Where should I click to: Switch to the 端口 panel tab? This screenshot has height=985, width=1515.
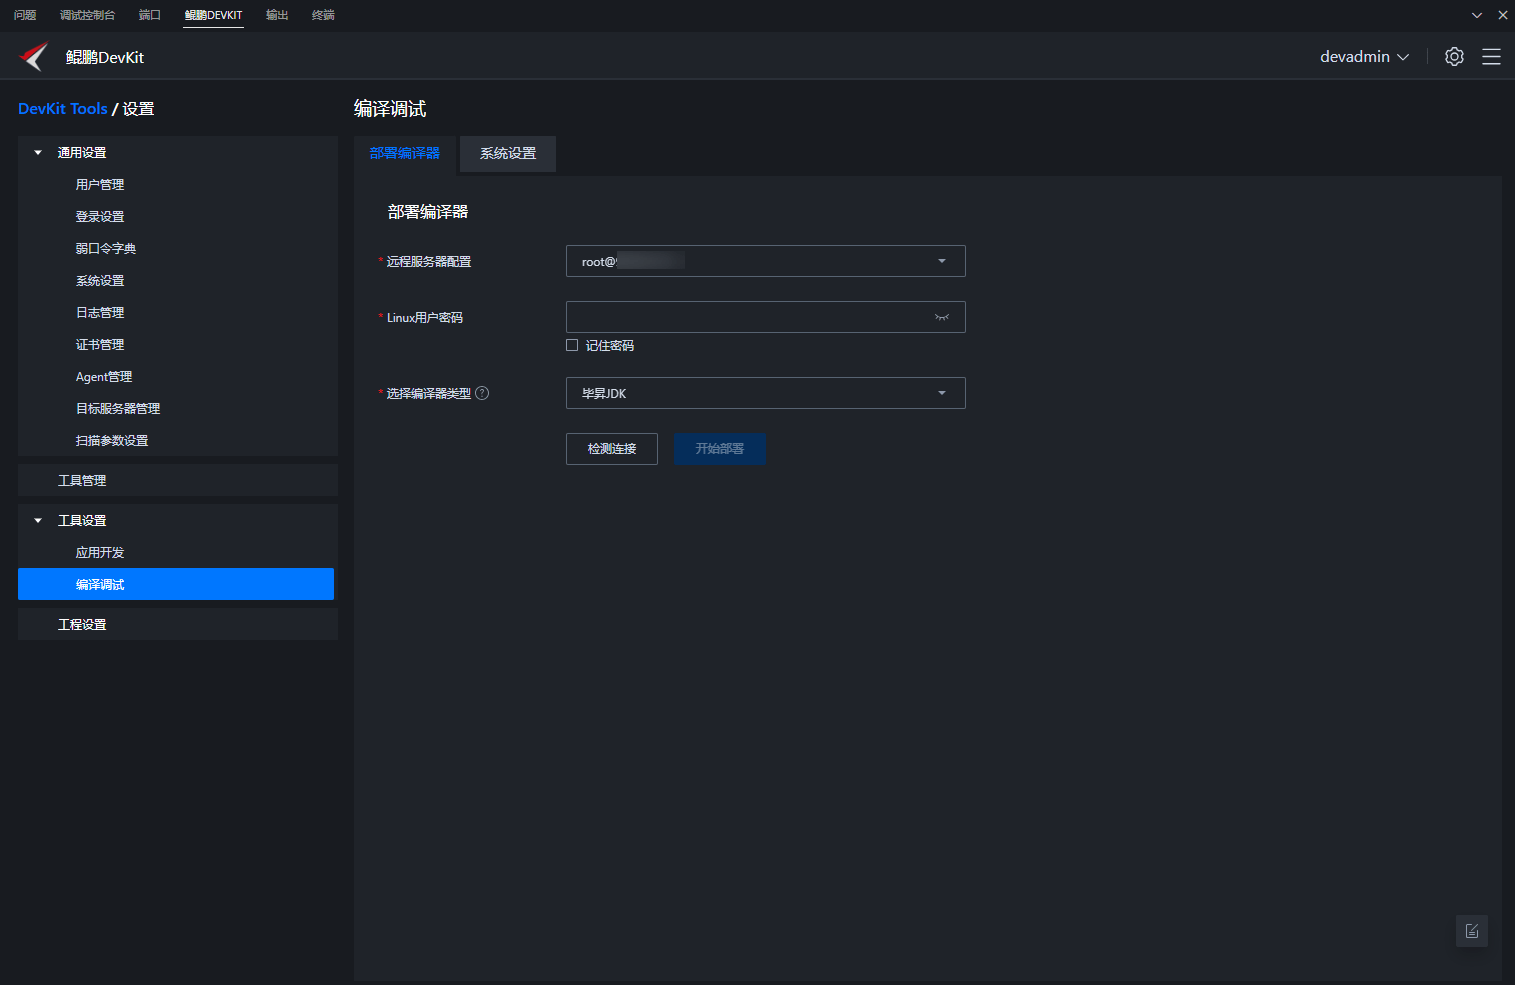150,15
